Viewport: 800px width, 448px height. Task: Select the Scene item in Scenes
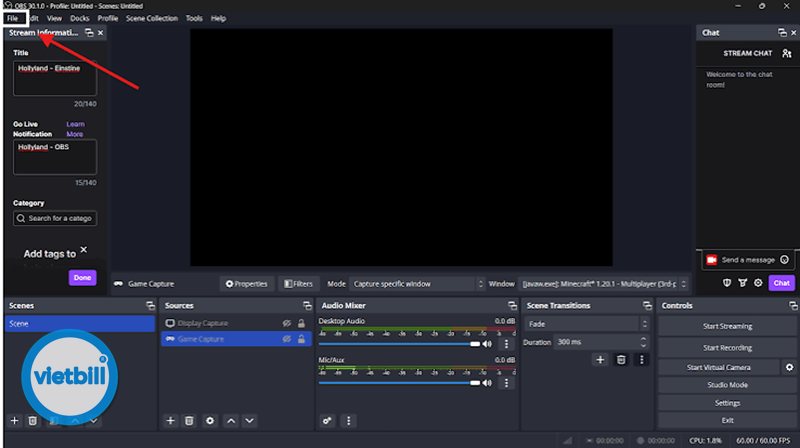point(80,323)
